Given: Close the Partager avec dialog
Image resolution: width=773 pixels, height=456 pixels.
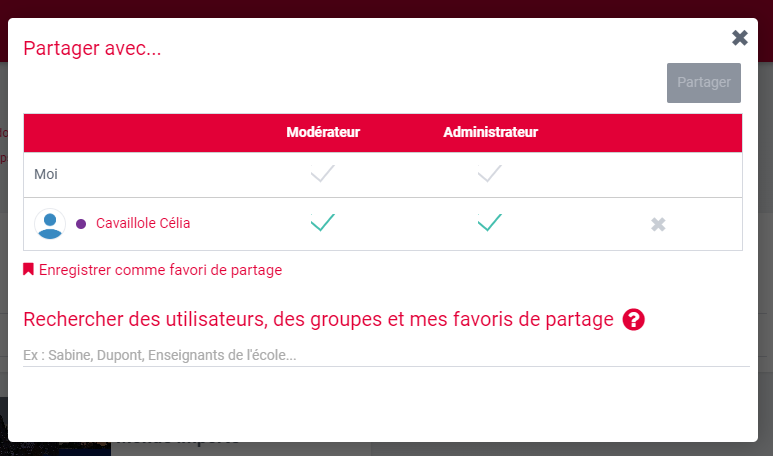Looking at the screenshot, I should click(740, 38).
